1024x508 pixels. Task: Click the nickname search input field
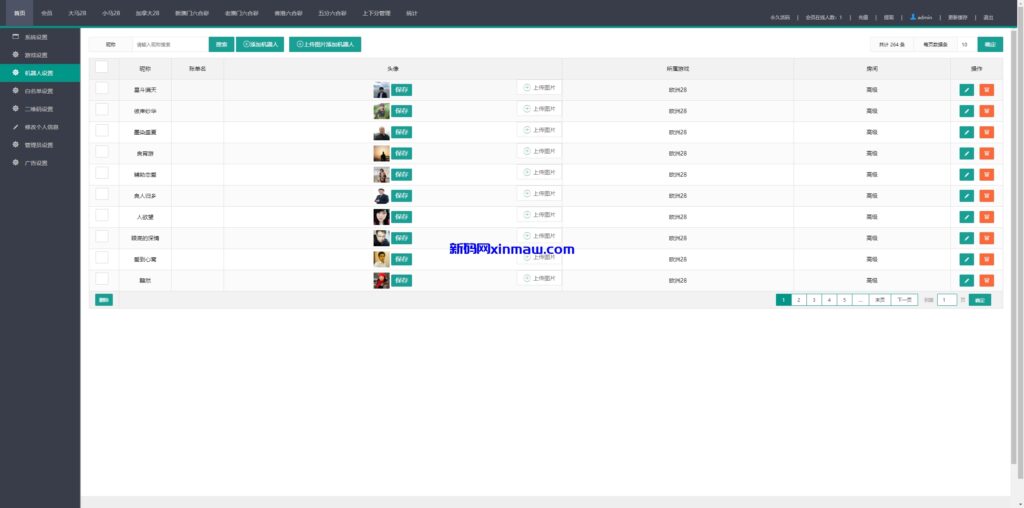tap(168, 45)
